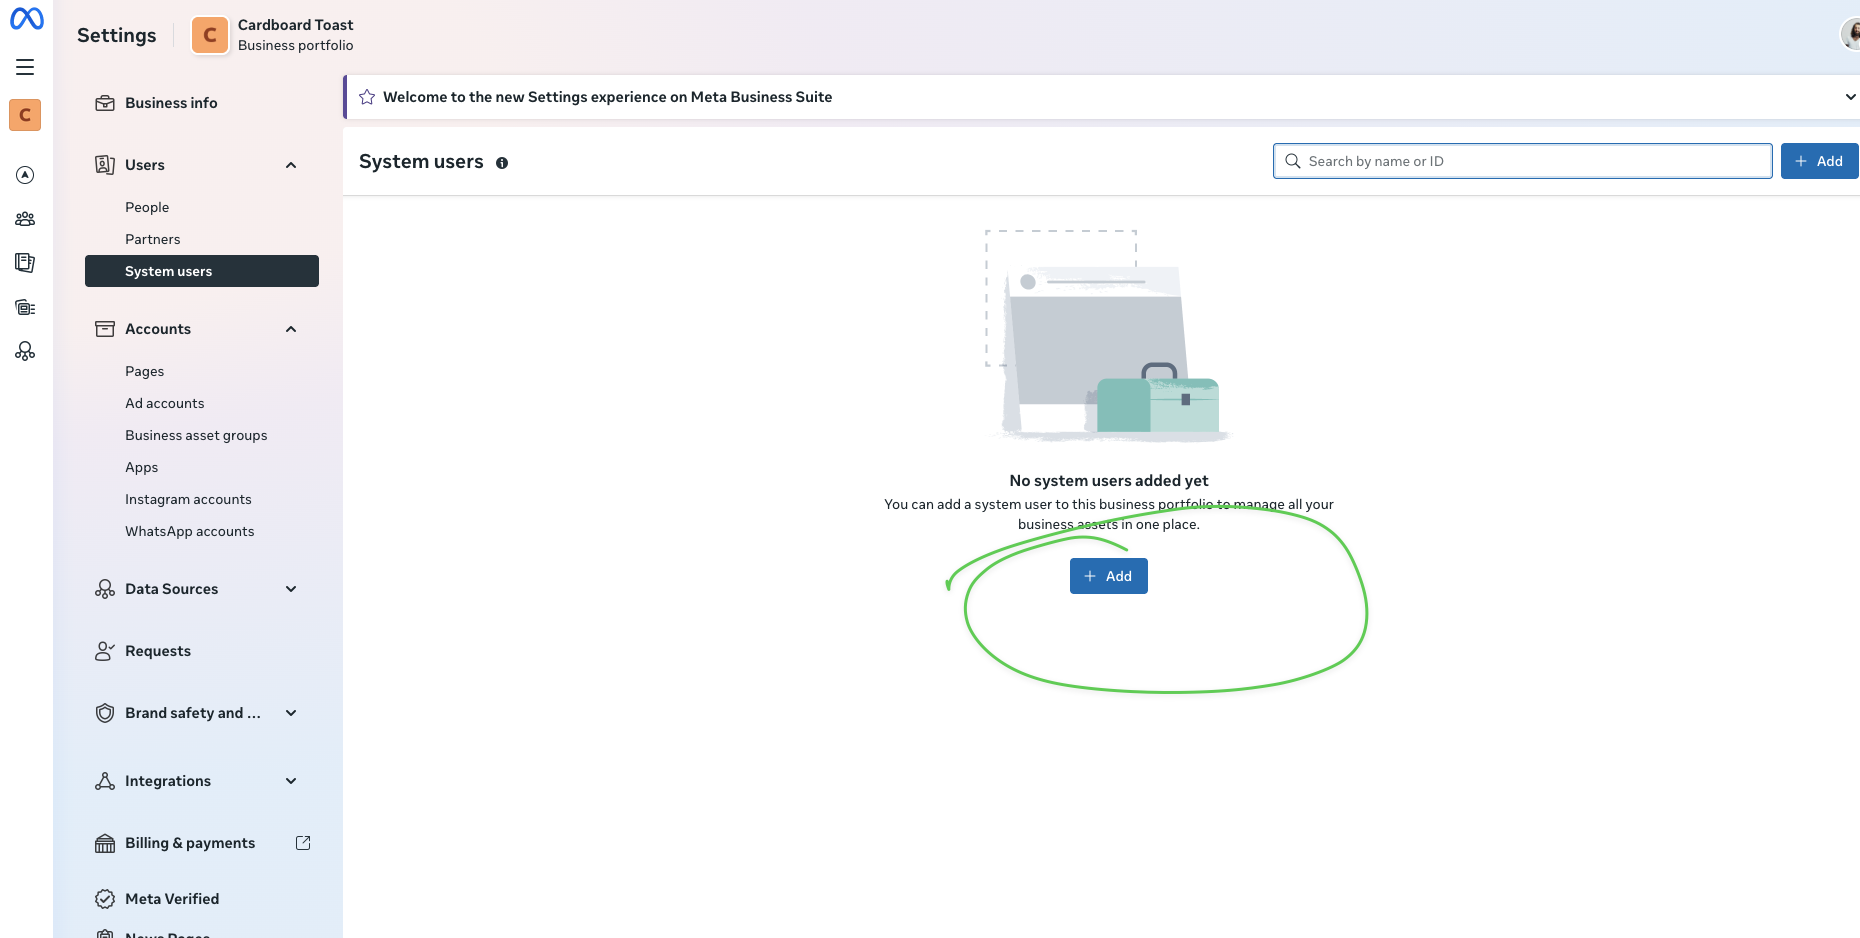Open the Meta logo home icon
1860x938 pixels.
(x=26, y=18)
